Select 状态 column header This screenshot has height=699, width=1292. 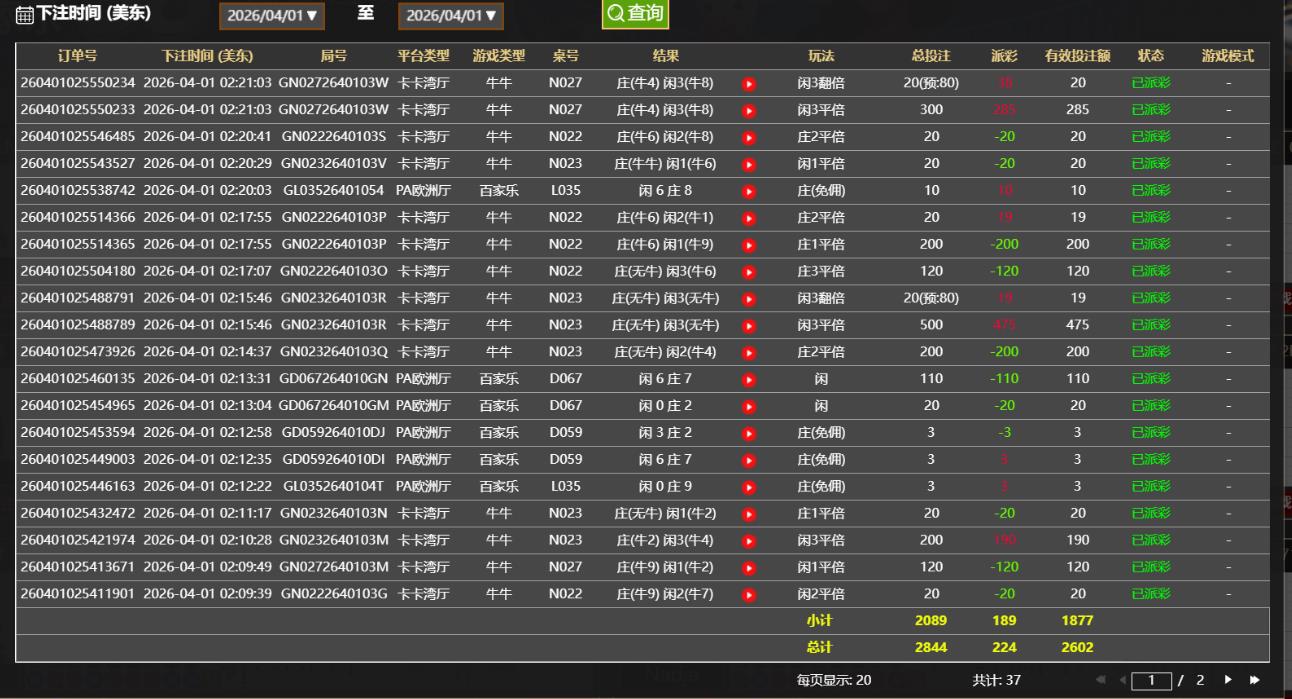(x=1150, y=56)
